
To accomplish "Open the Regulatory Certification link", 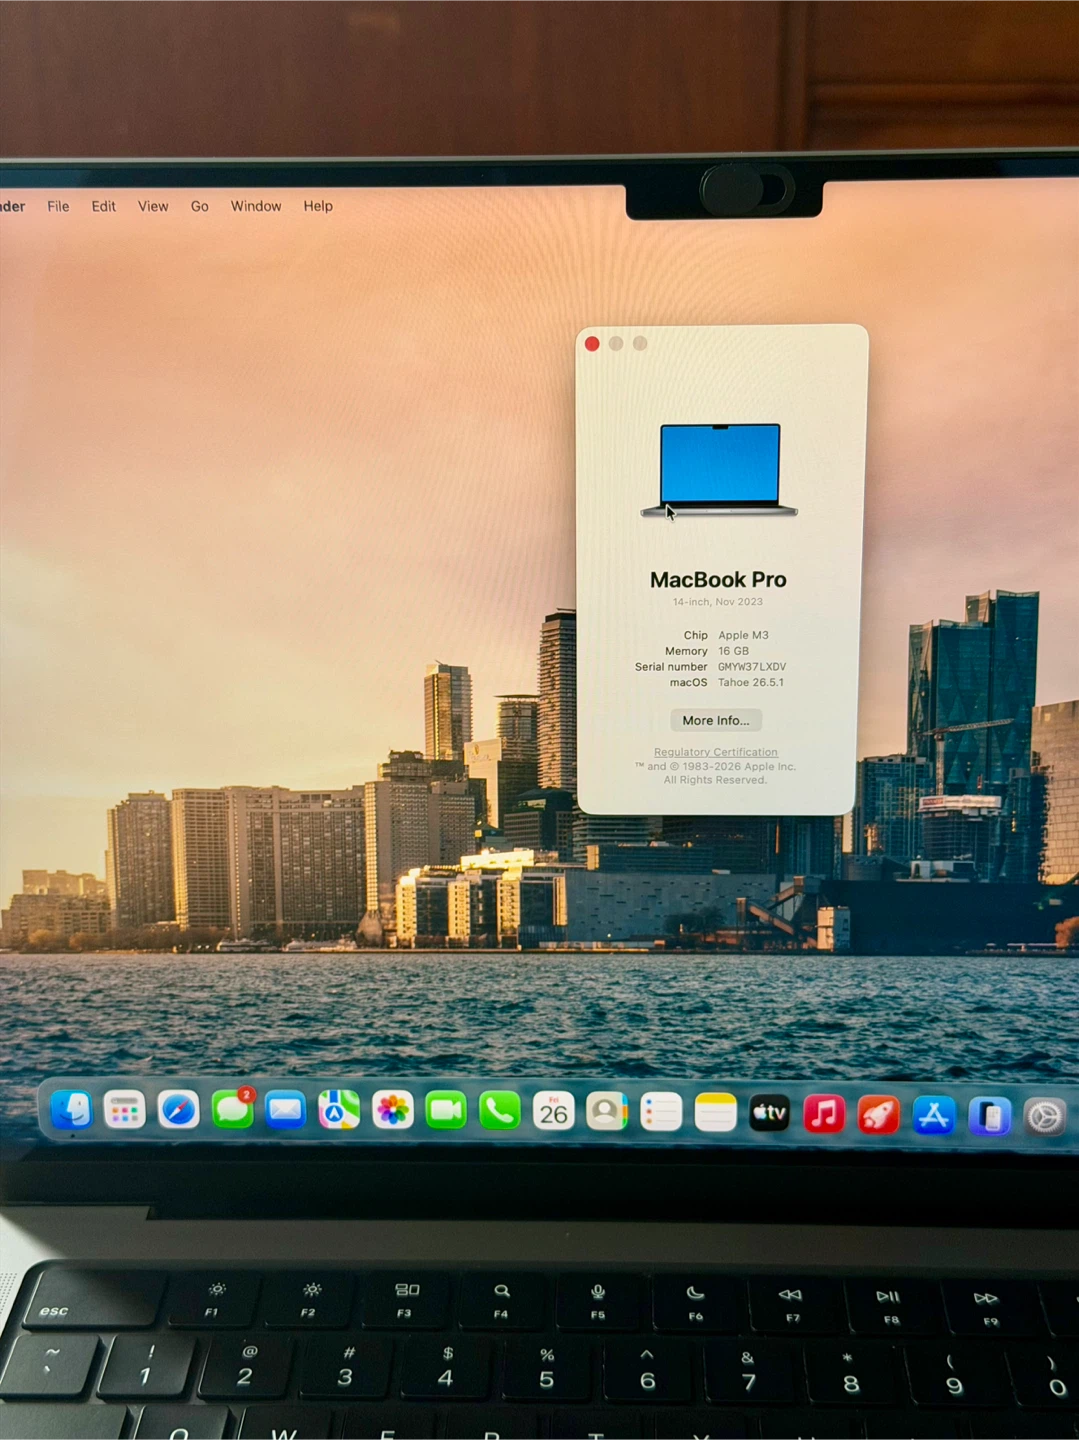I will pos(716,752).
